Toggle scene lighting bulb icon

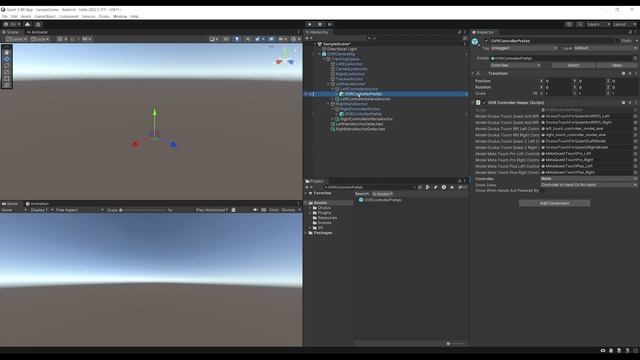click(x=237, y=39)
